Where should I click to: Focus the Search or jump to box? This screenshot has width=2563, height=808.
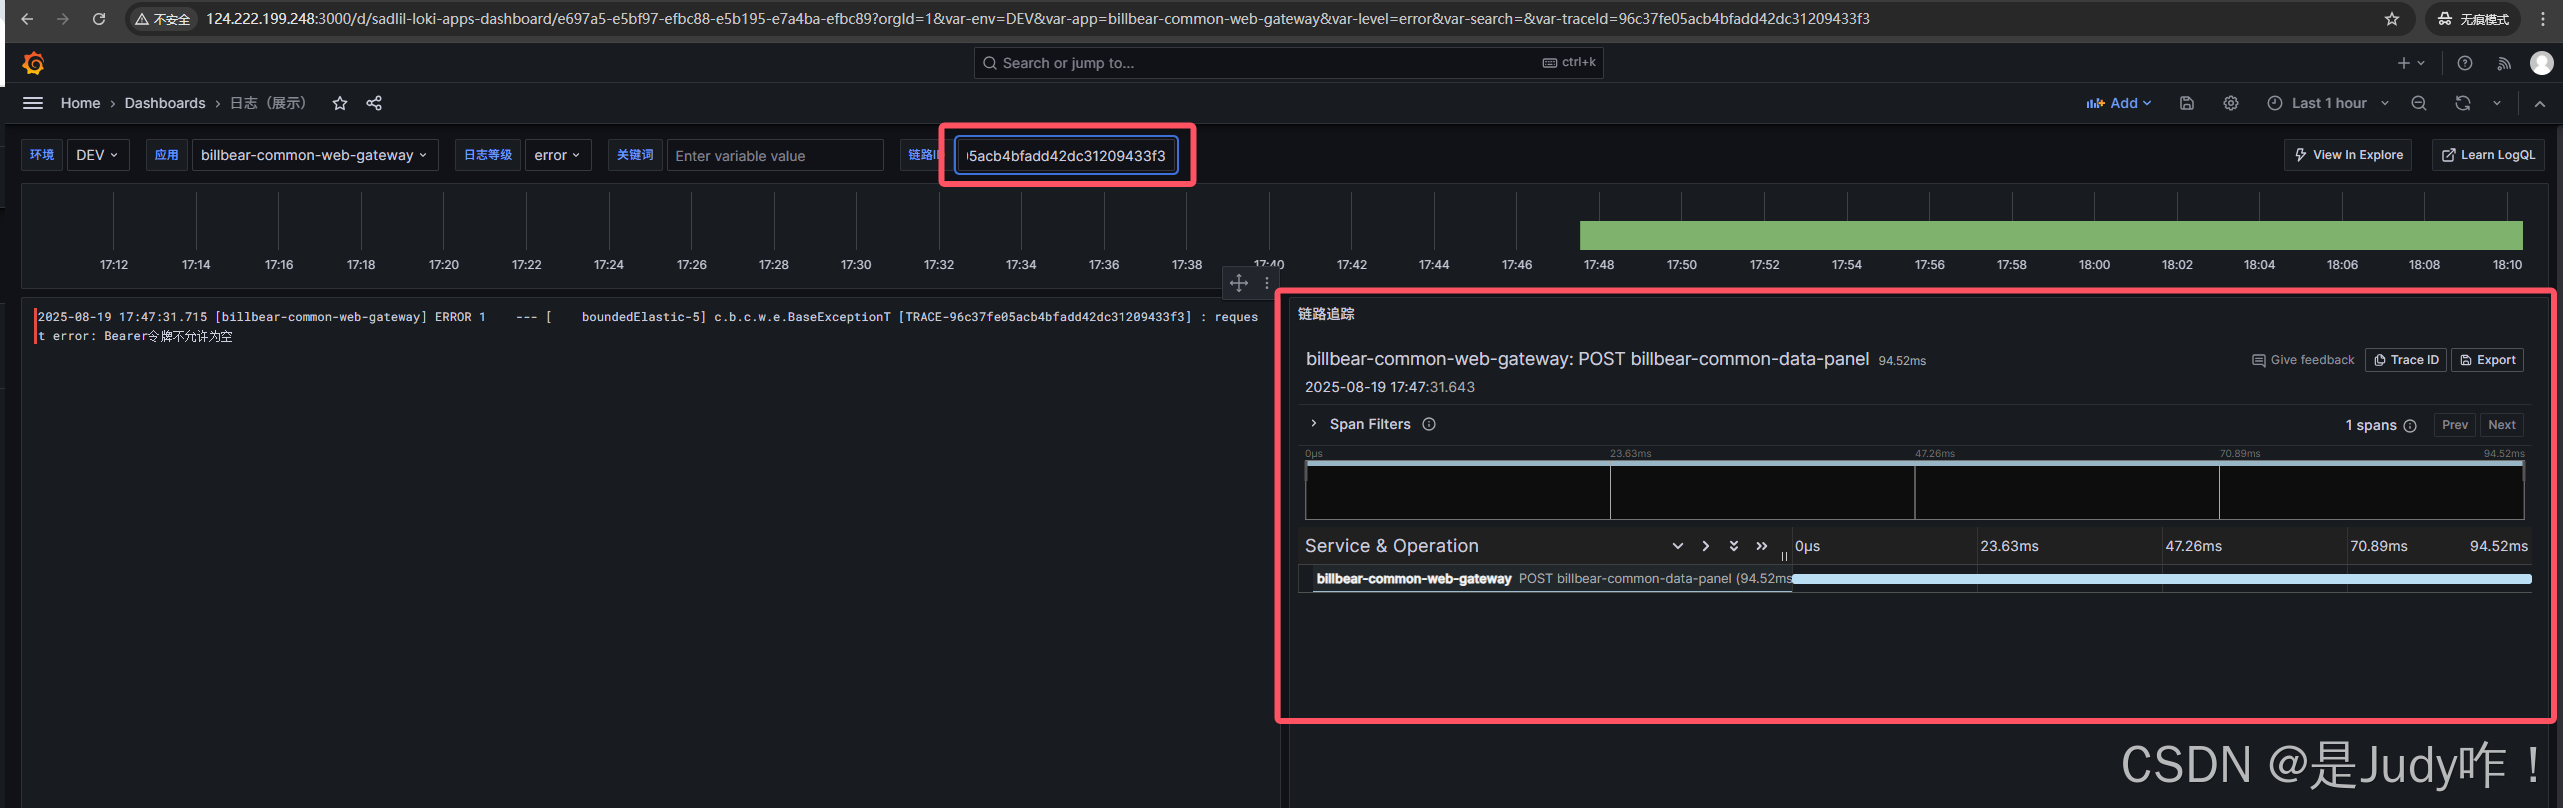tap(1288, 63)
